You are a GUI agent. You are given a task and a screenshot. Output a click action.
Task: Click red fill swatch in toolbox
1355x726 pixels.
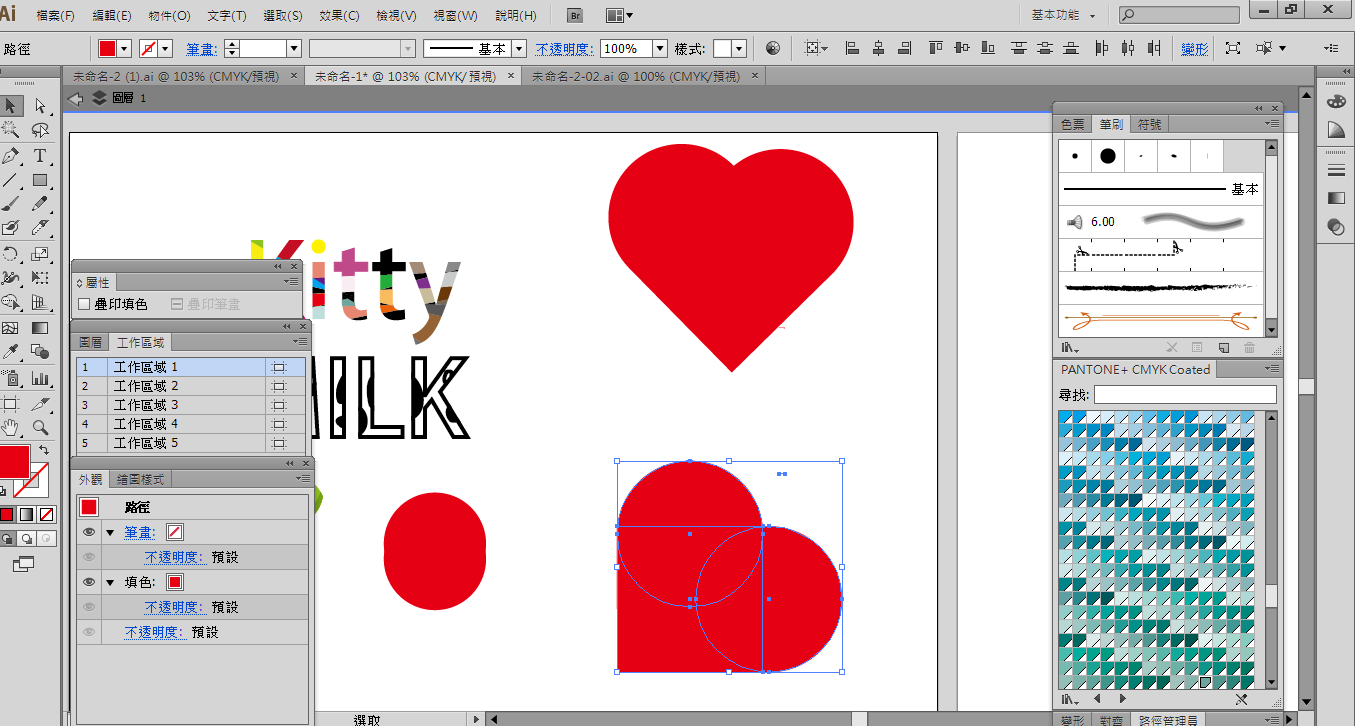click(x=12, y=463)
